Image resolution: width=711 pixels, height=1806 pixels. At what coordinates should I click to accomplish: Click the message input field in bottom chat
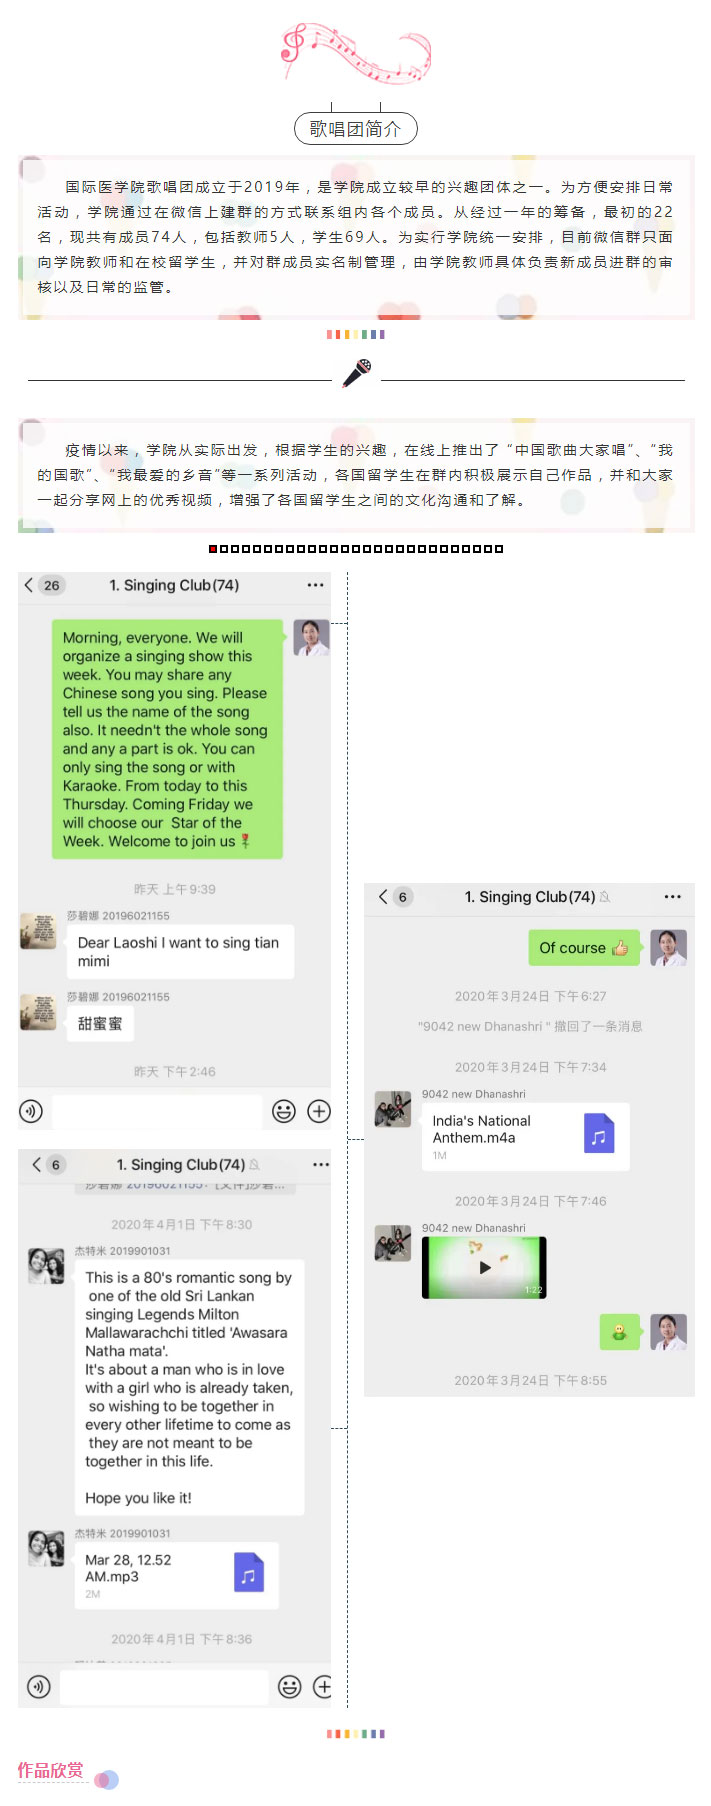pos(164,1687)
